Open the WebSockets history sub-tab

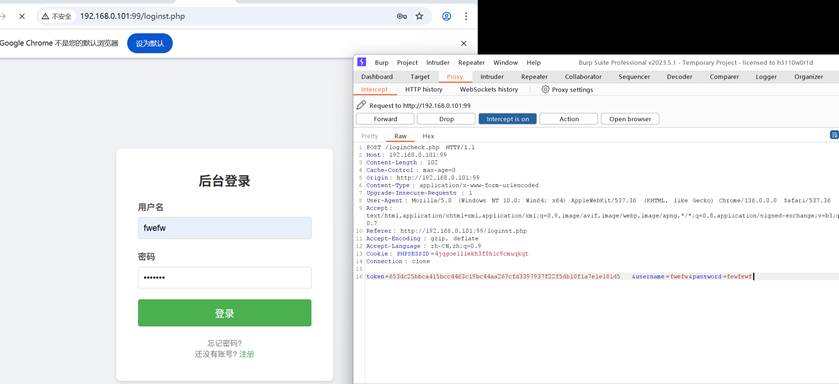click(489, 89)
